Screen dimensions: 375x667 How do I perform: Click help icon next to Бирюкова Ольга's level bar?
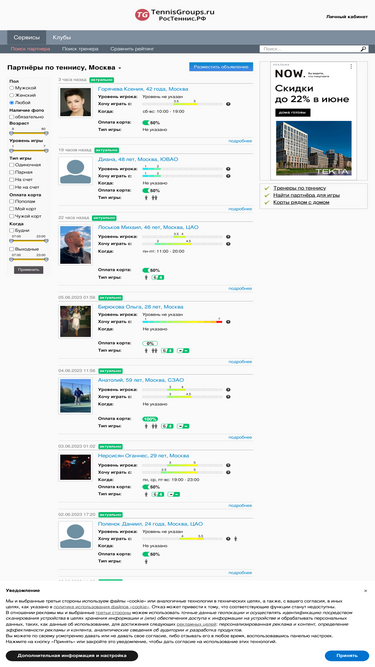228,322
